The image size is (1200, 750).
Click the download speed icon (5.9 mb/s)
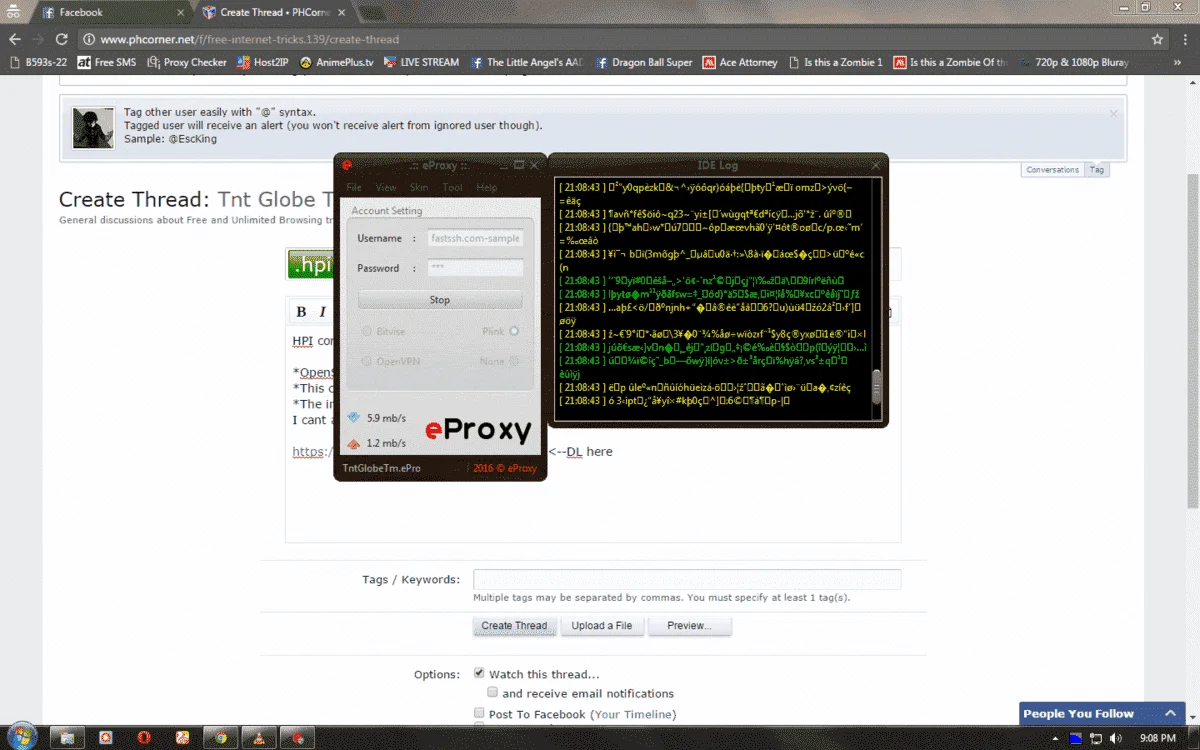click(353, 418)
